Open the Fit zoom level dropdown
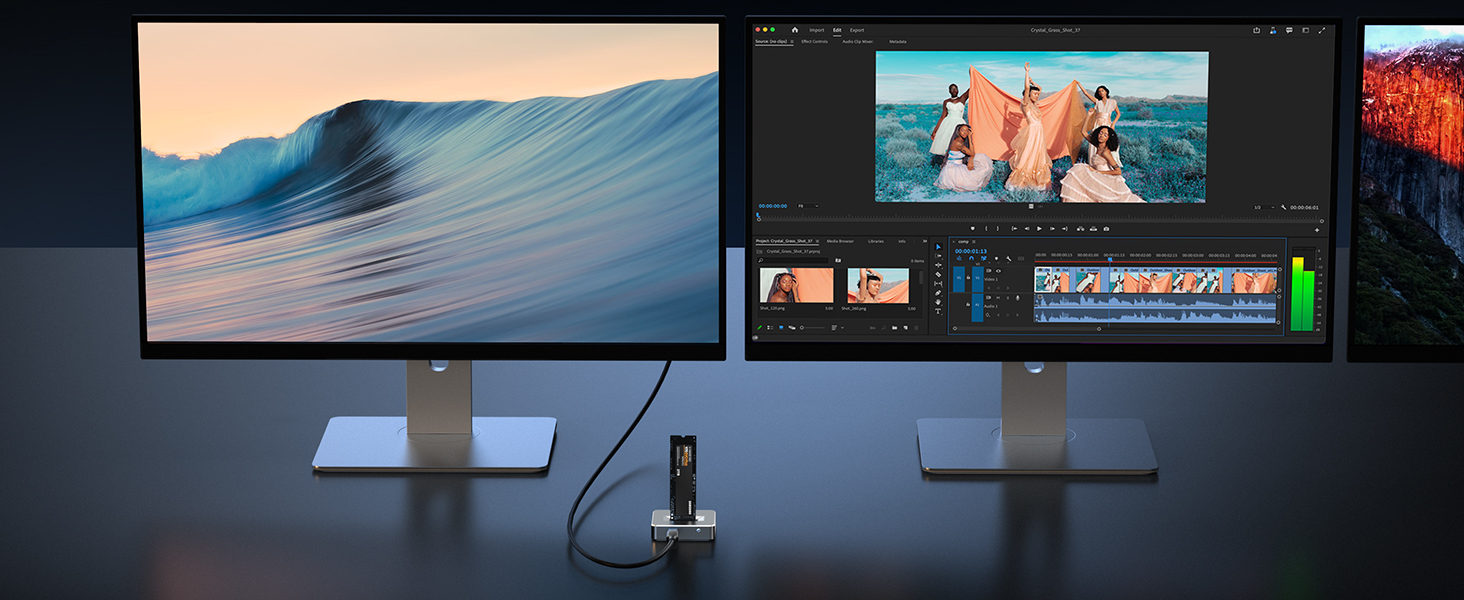This screenshot has width=1464, height=600. coord(807,206)
